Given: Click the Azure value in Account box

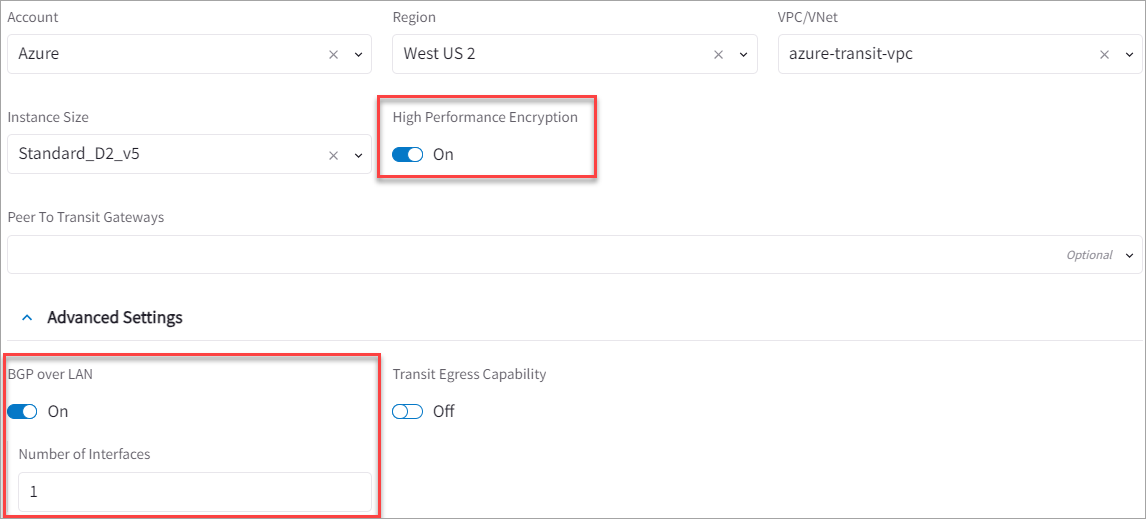Looking at the screenshot, I should 39,54.
